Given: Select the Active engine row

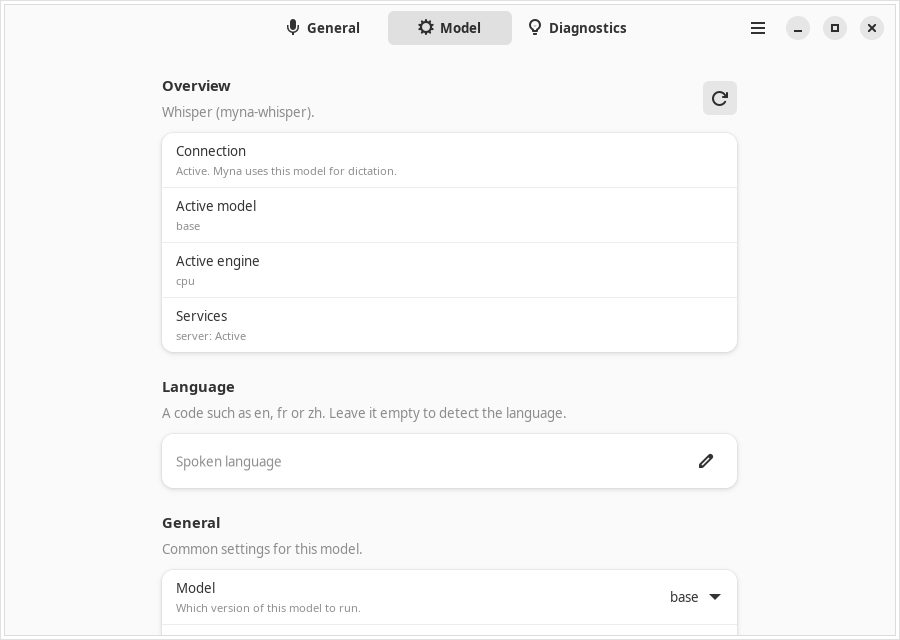Looking at the screenshot, I should point(449,270).
